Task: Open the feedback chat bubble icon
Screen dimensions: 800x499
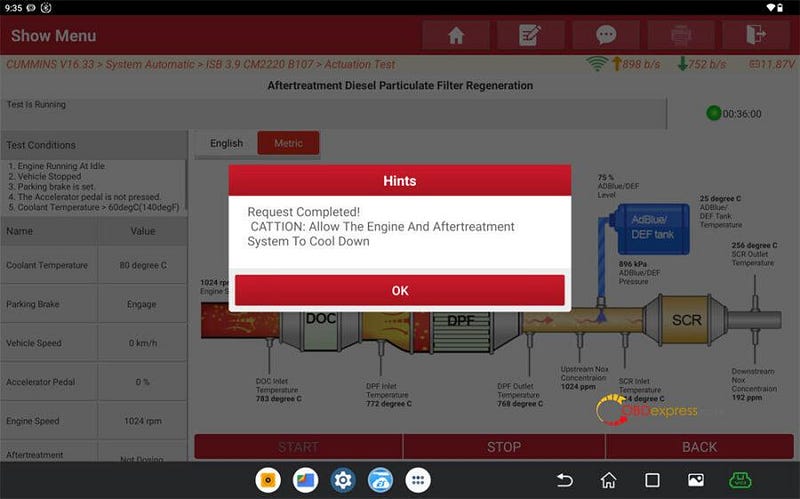Action: click(x=606, y=35)
